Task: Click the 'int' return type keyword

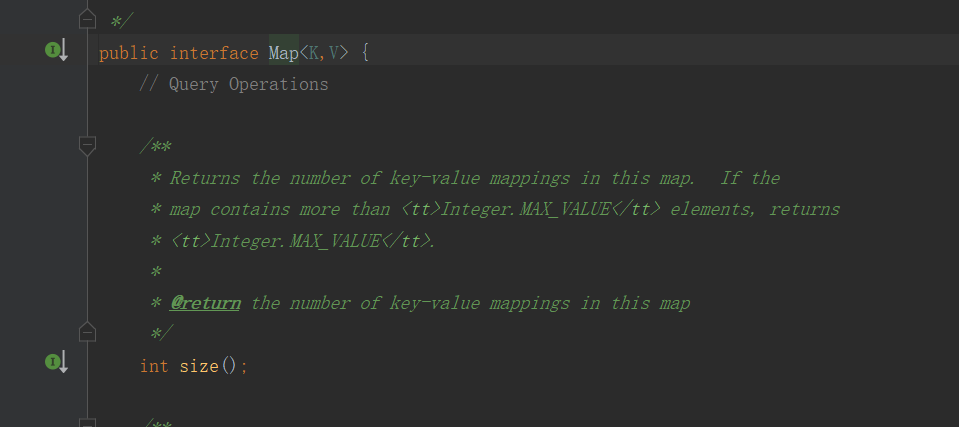Action: pyautogui.click(x=154, y=366)
